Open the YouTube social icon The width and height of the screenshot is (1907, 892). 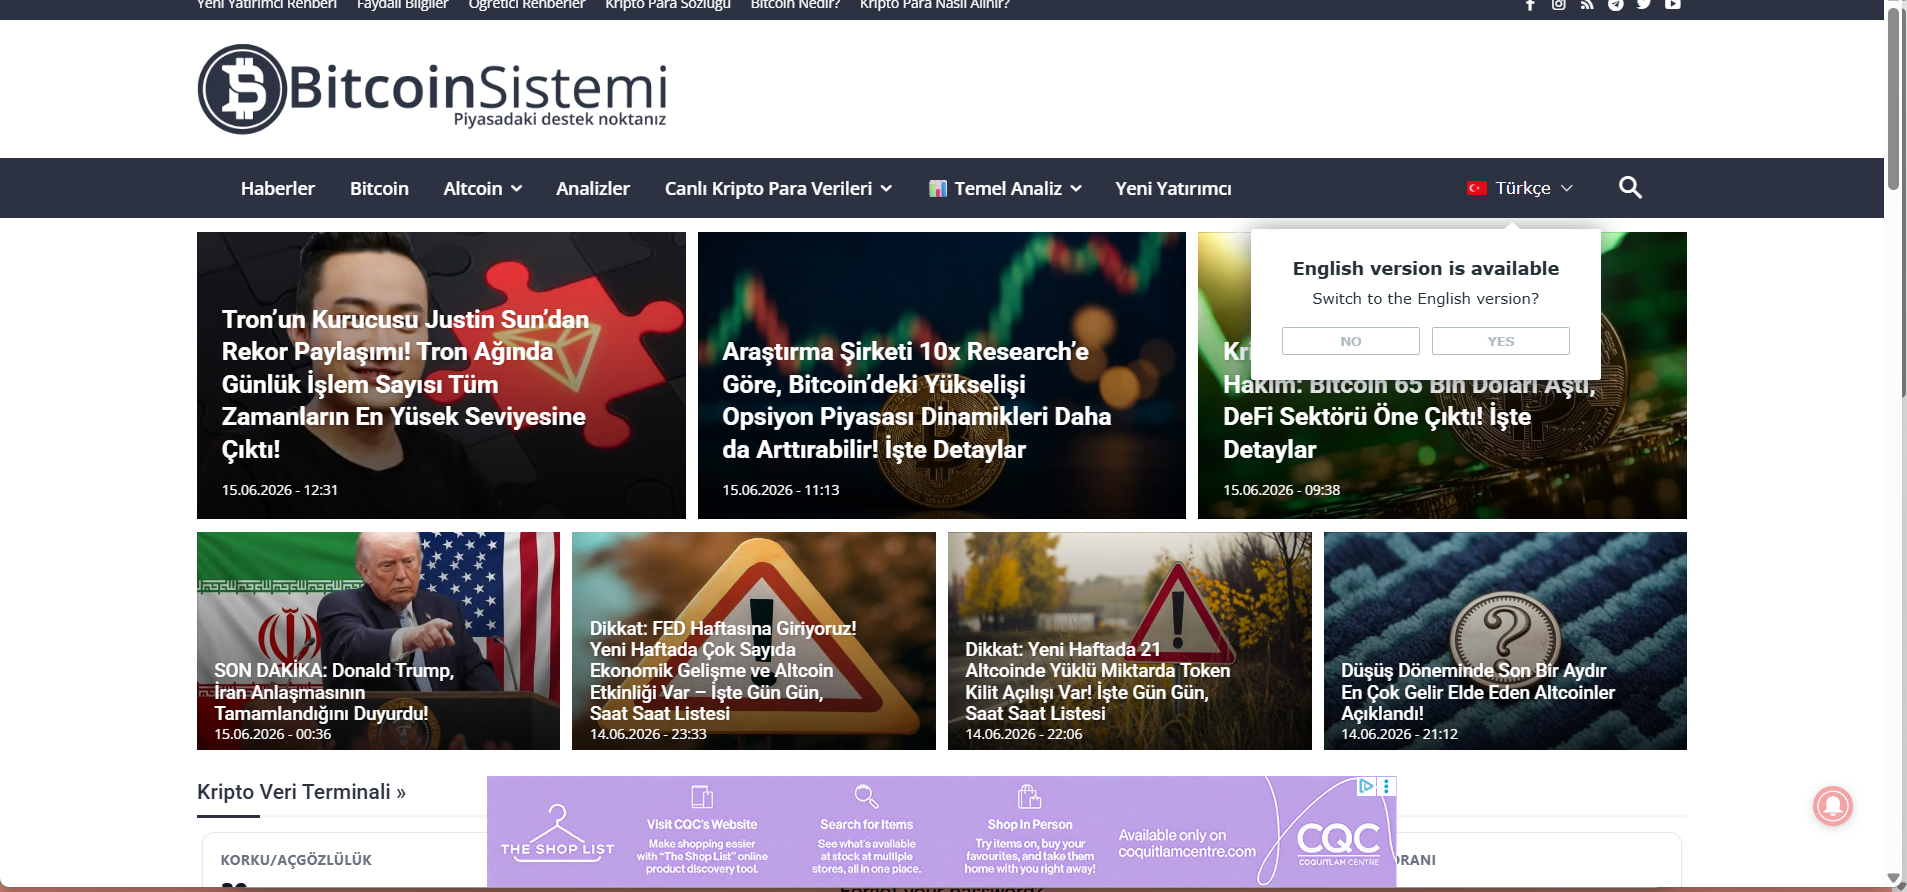pos(1672,5)
